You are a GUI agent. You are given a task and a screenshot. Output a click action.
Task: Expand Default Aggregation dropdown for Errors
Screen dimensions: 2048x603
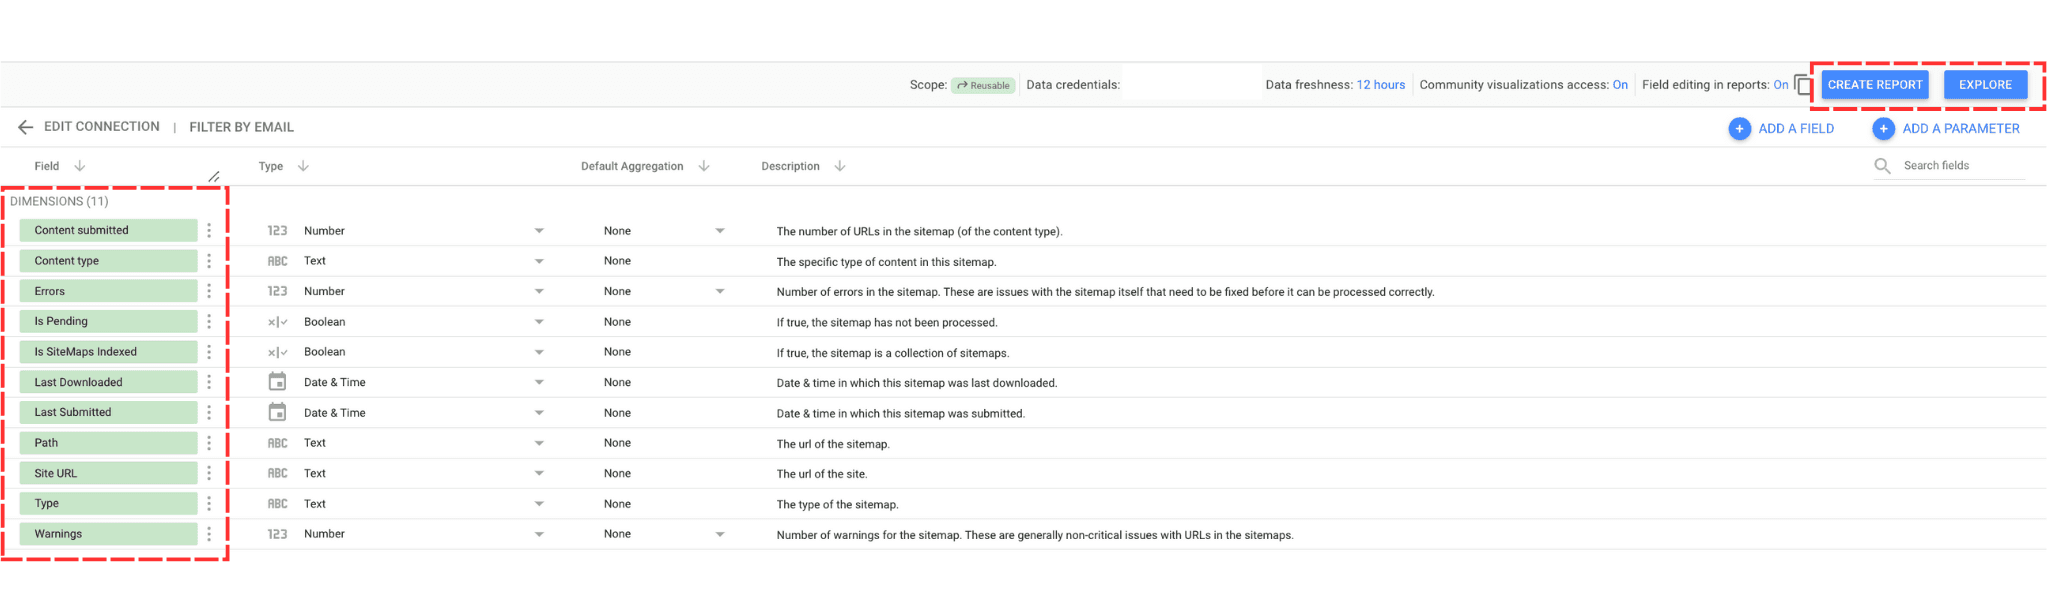pos(720,292)
